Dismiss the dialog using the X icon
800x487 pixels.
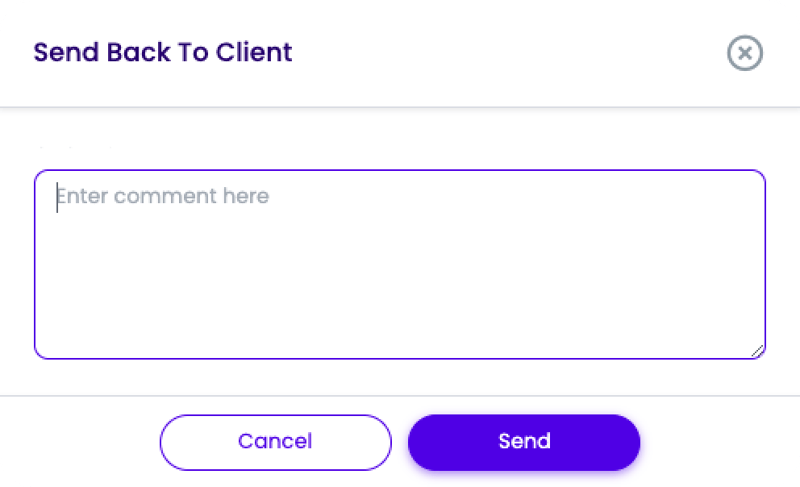744,53
